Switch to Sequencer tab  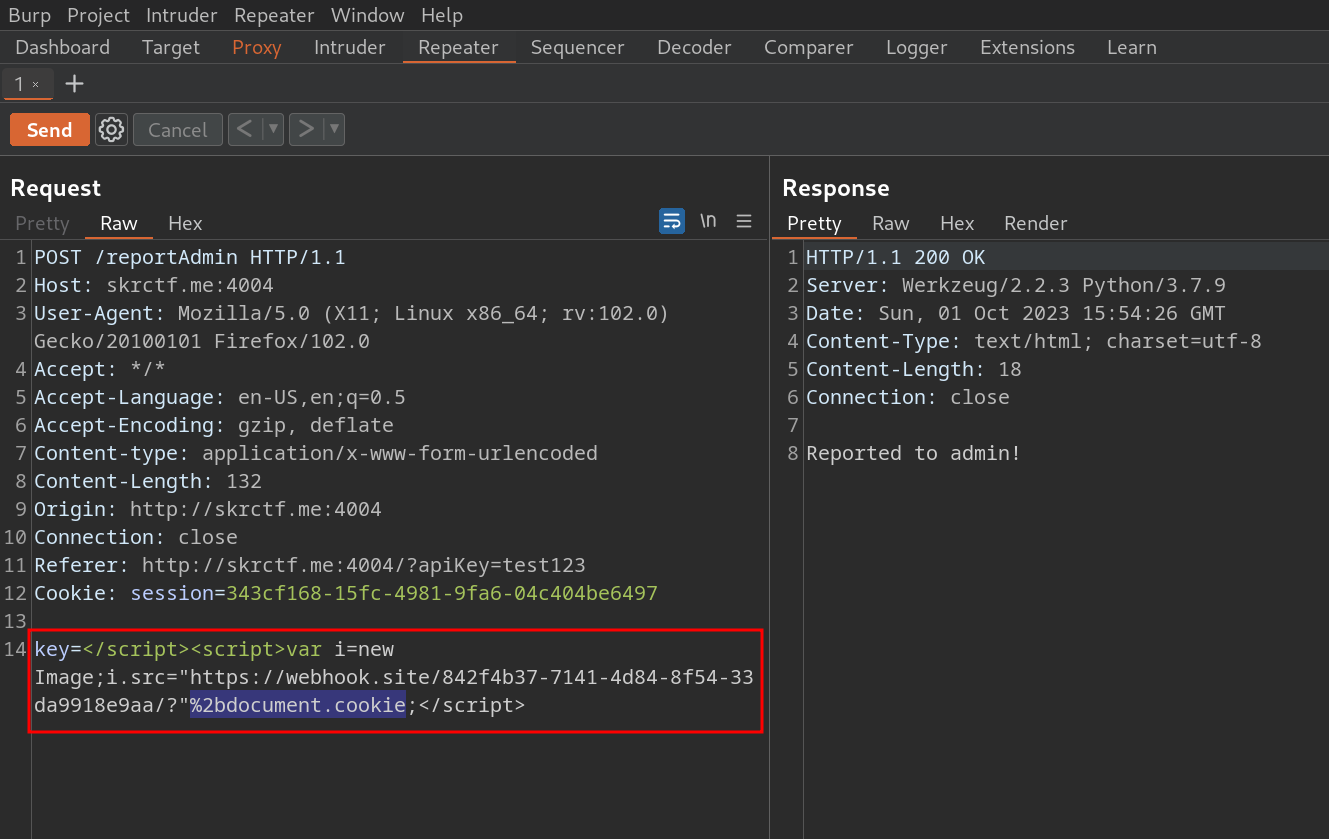[578, 47]
